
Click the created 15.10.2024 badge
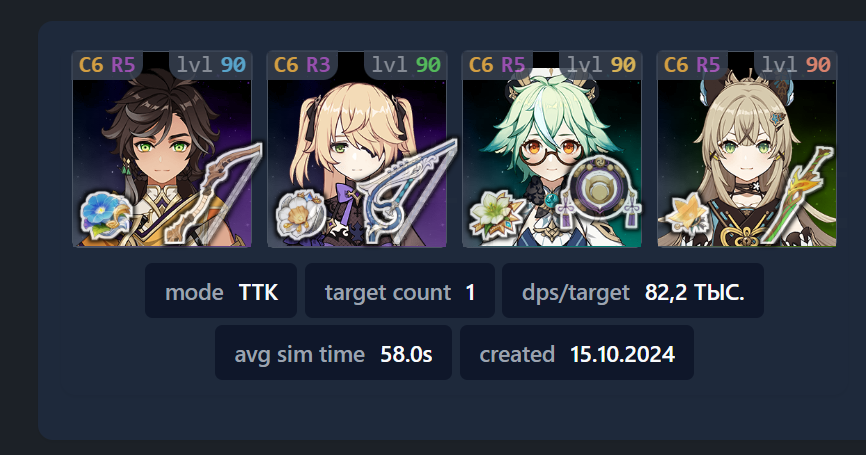pyautogui.click(x=577, y=353)
